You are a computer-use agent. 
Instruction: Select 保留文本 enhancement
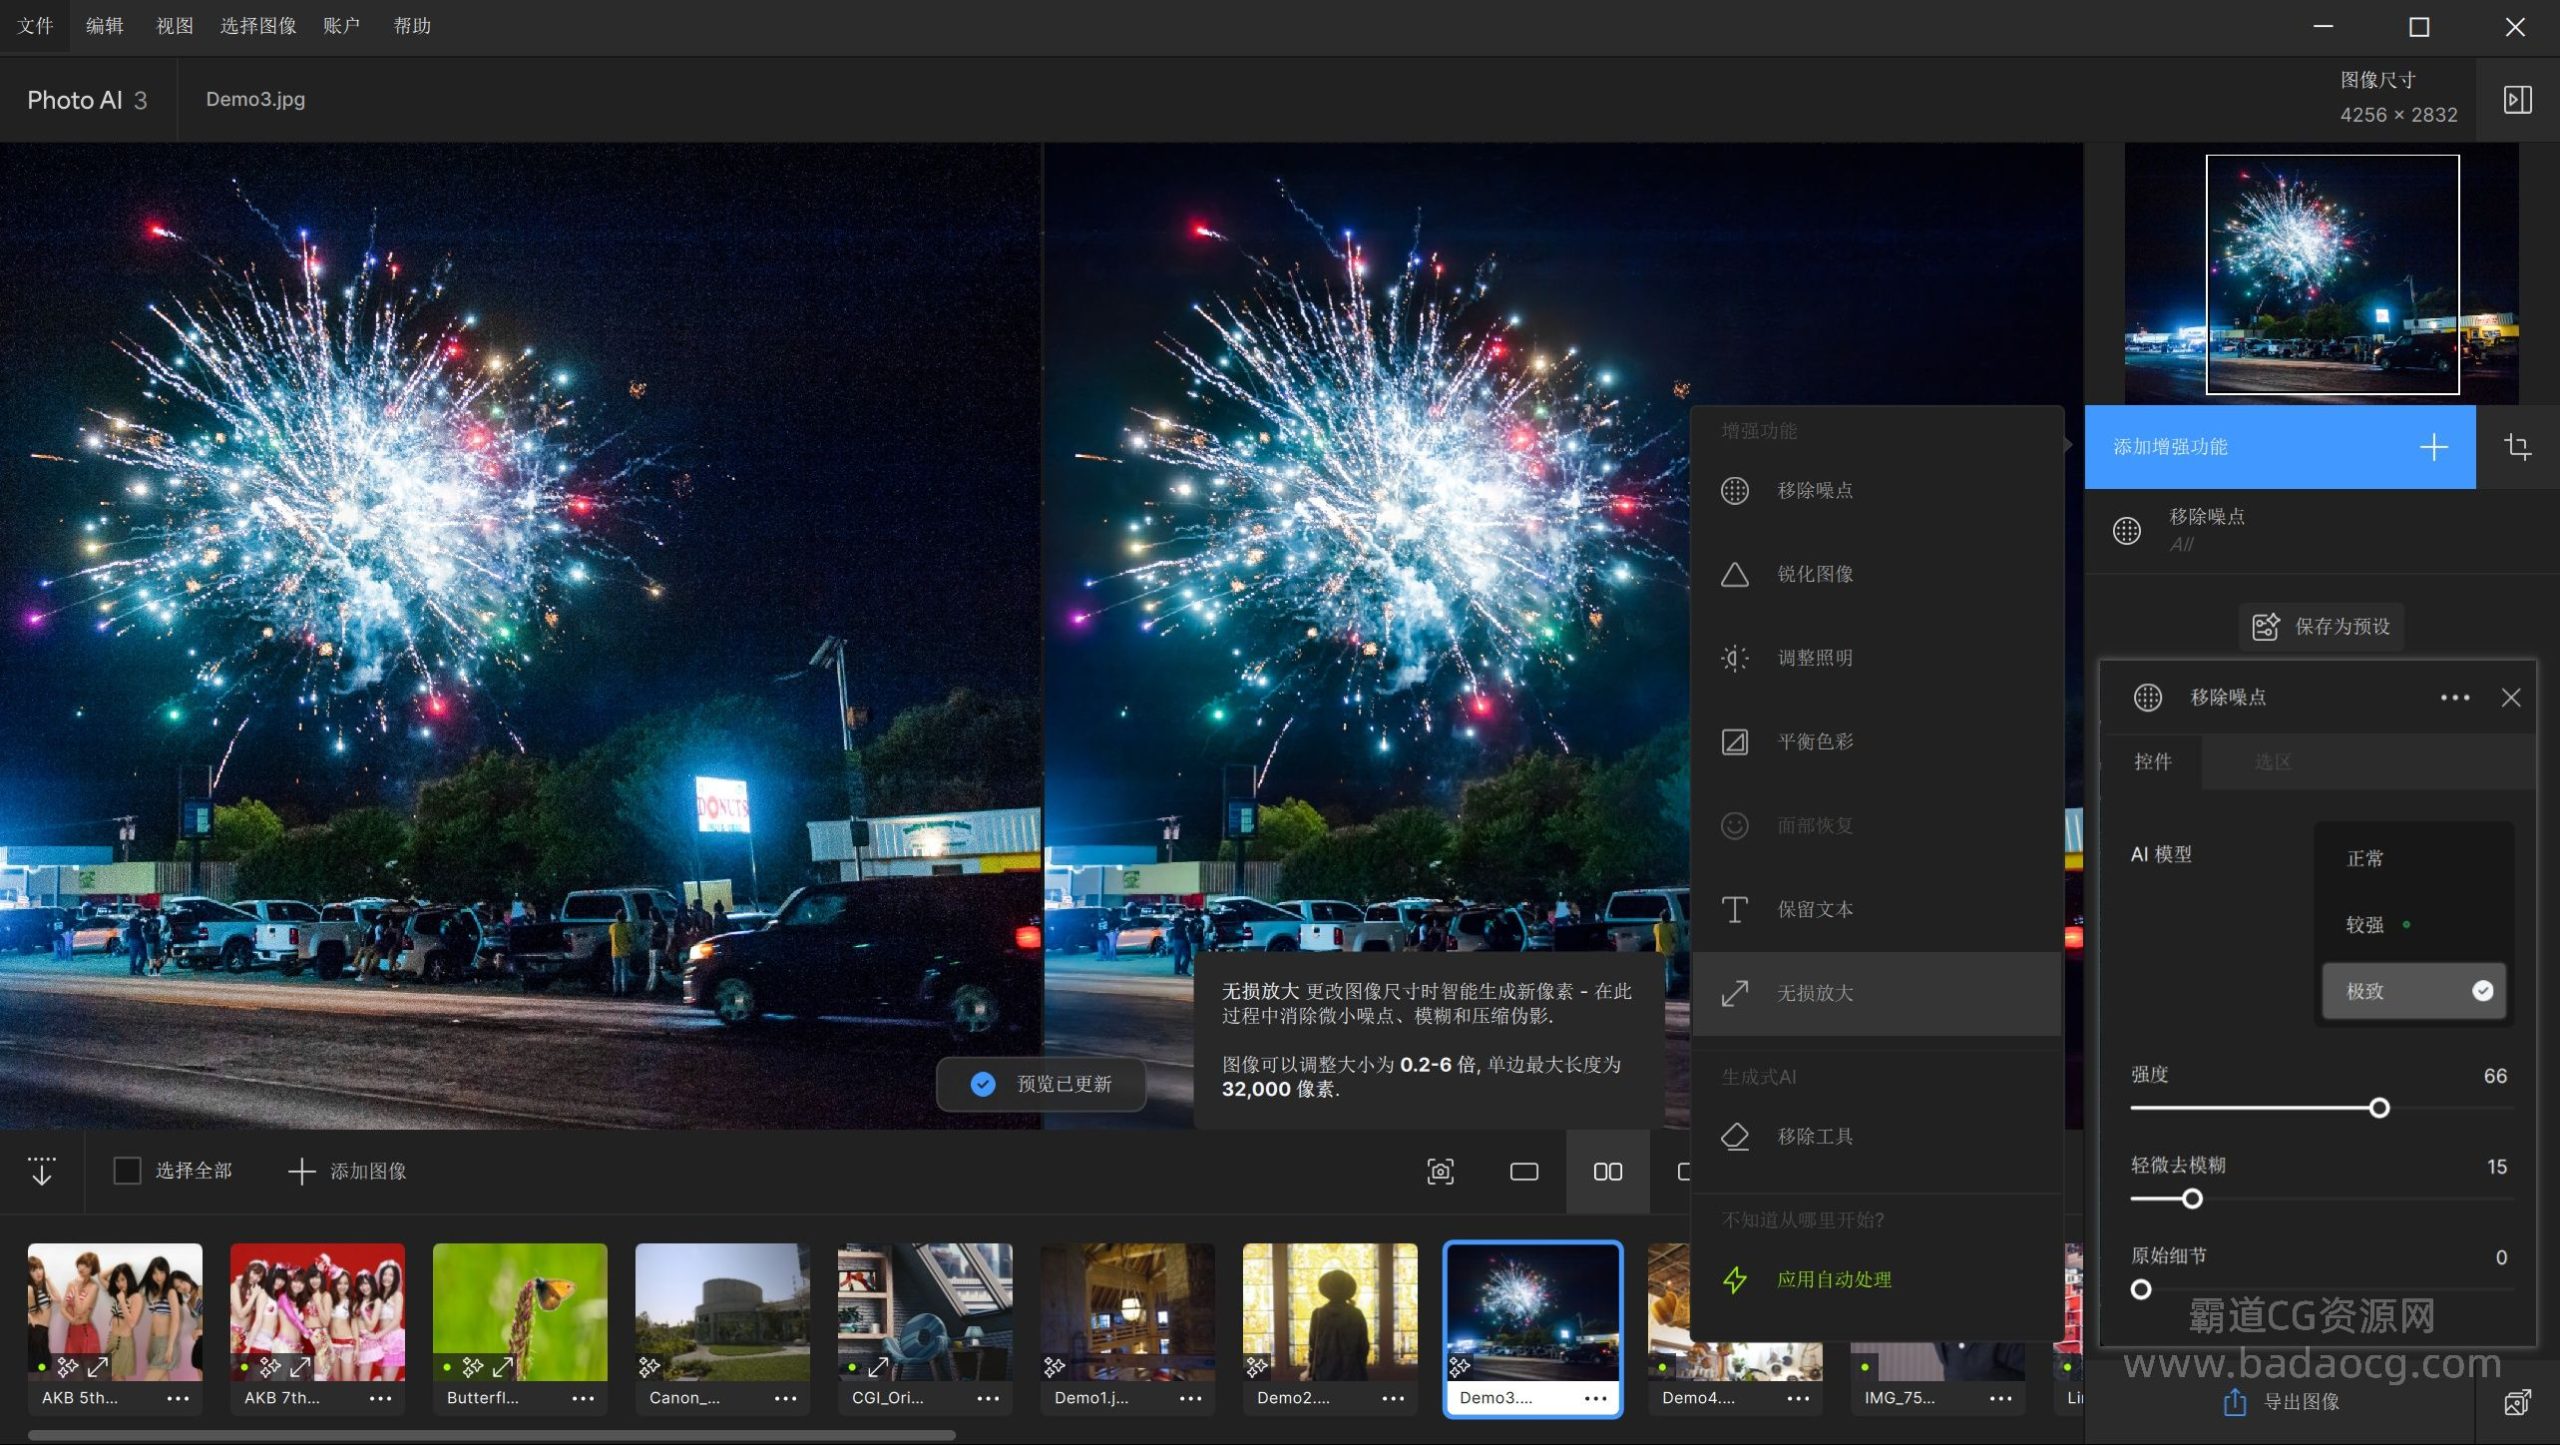[x=1876, y=909]
